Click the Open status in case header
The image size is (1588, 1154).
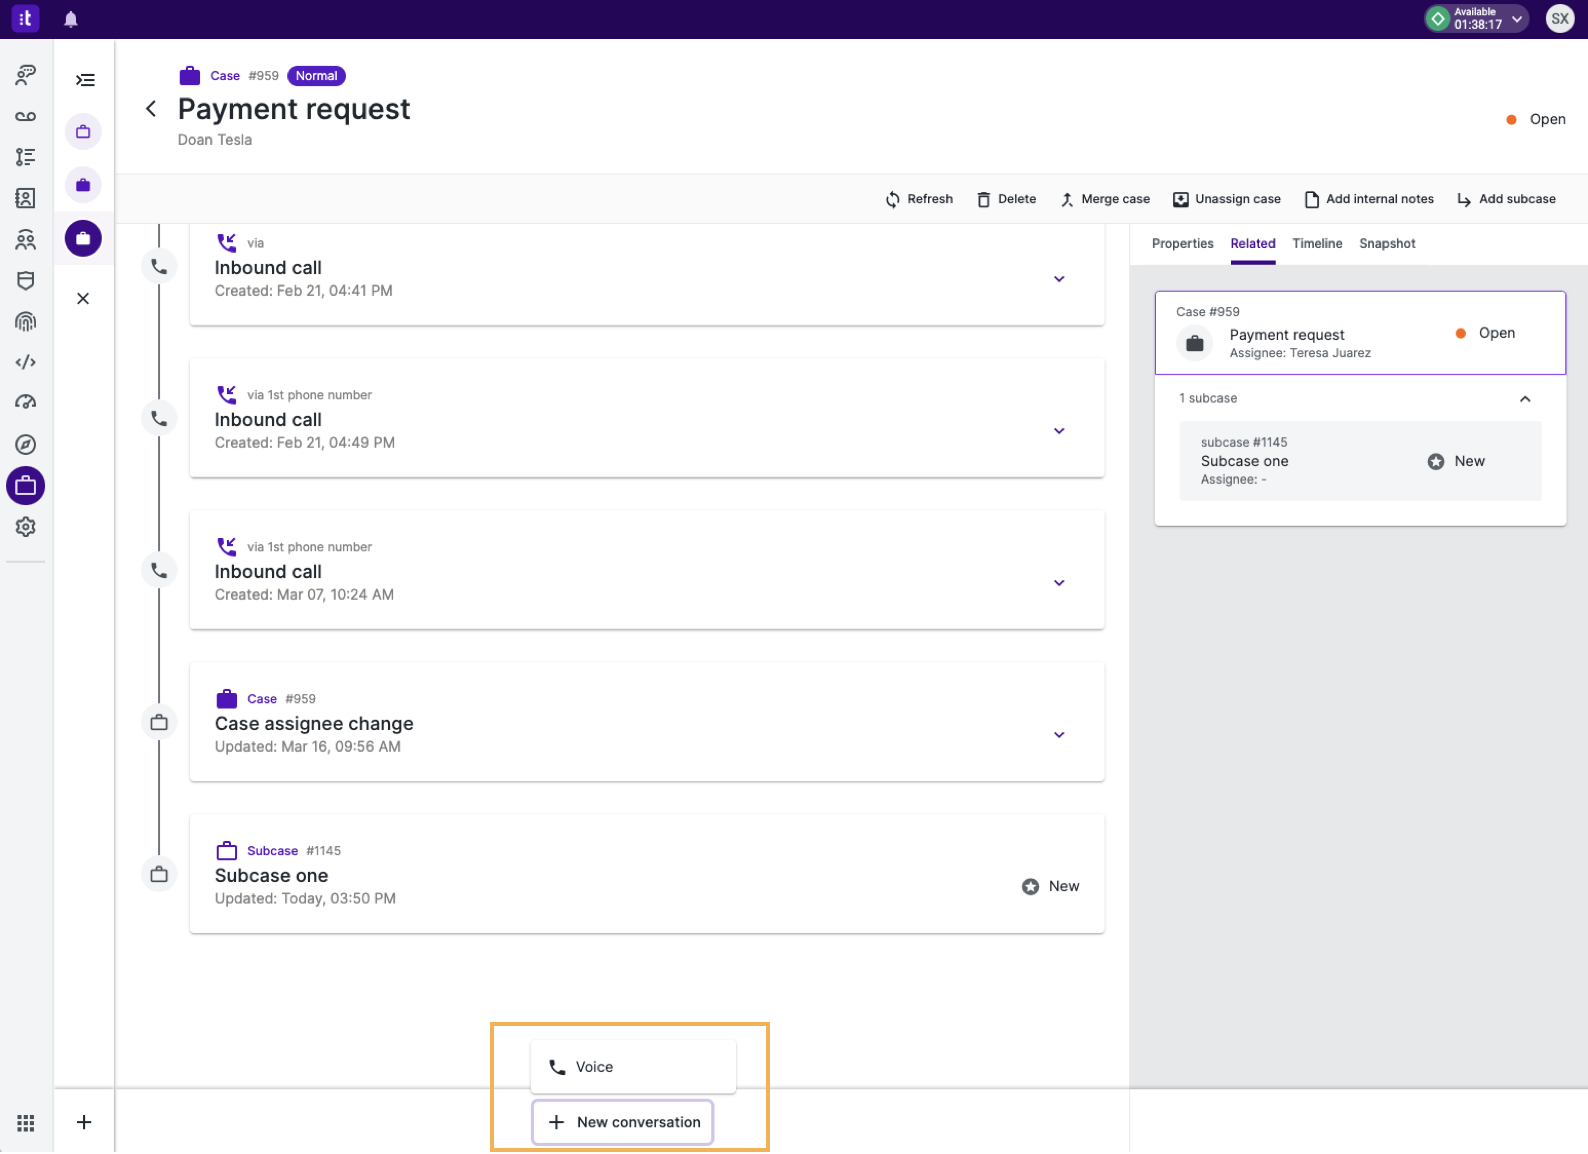pos(1536,119)
